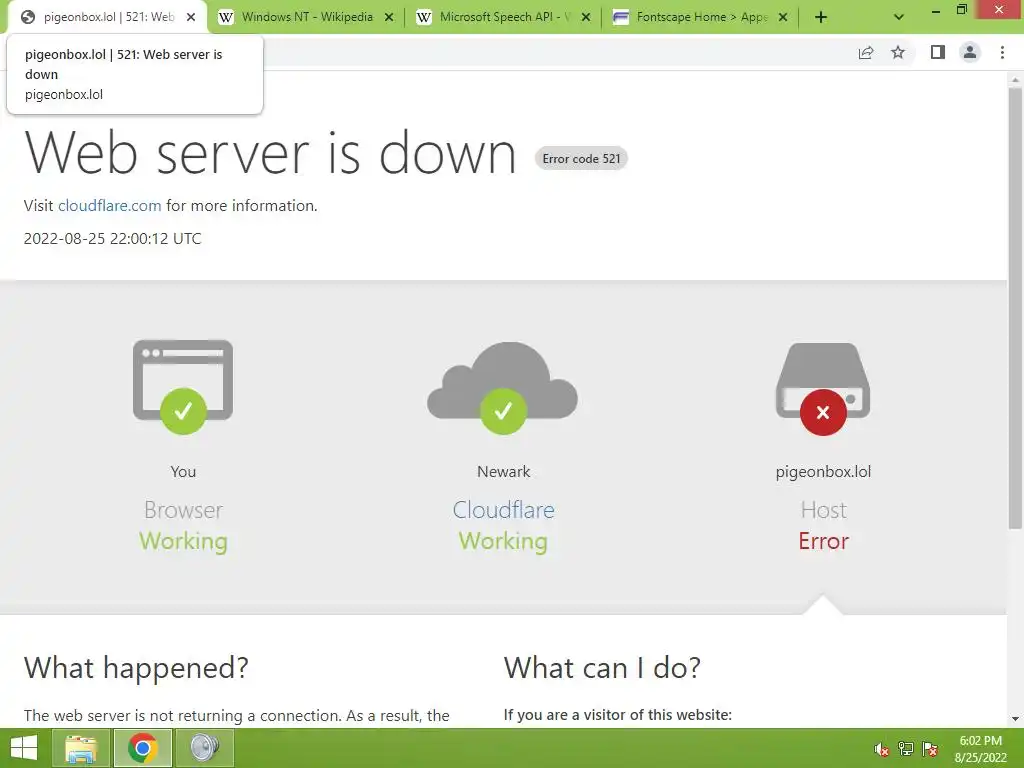Open the speaker app in taskbar
This screenshot has height=768, width=1024.
click(205, 748)
